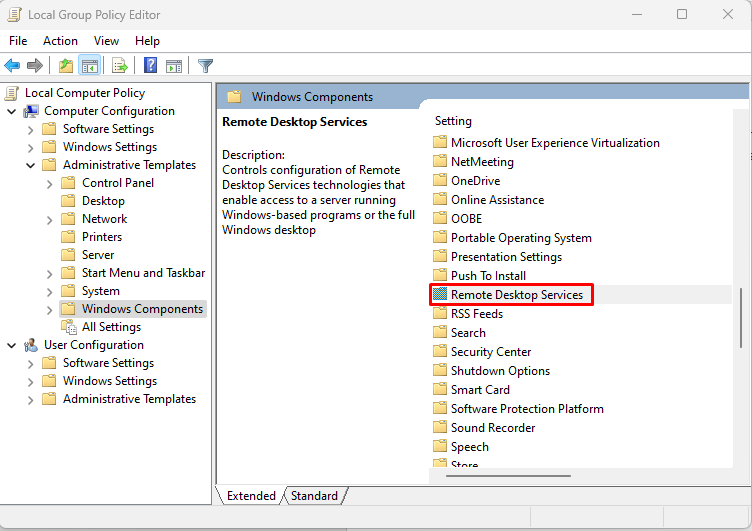Viewport: 752px width, 531px height.
Task: Select Online Assistance in settings list
Action: click(497, 200)
